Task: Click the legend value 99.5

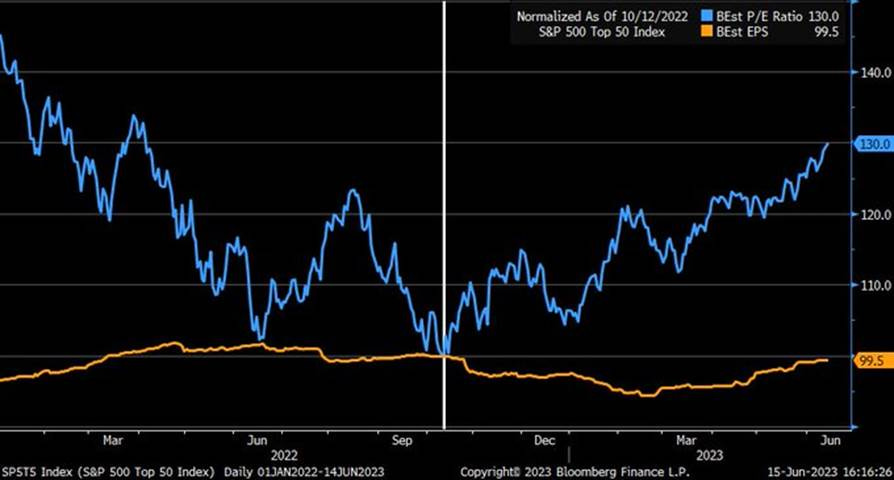Action: click(x=827, y=32)
